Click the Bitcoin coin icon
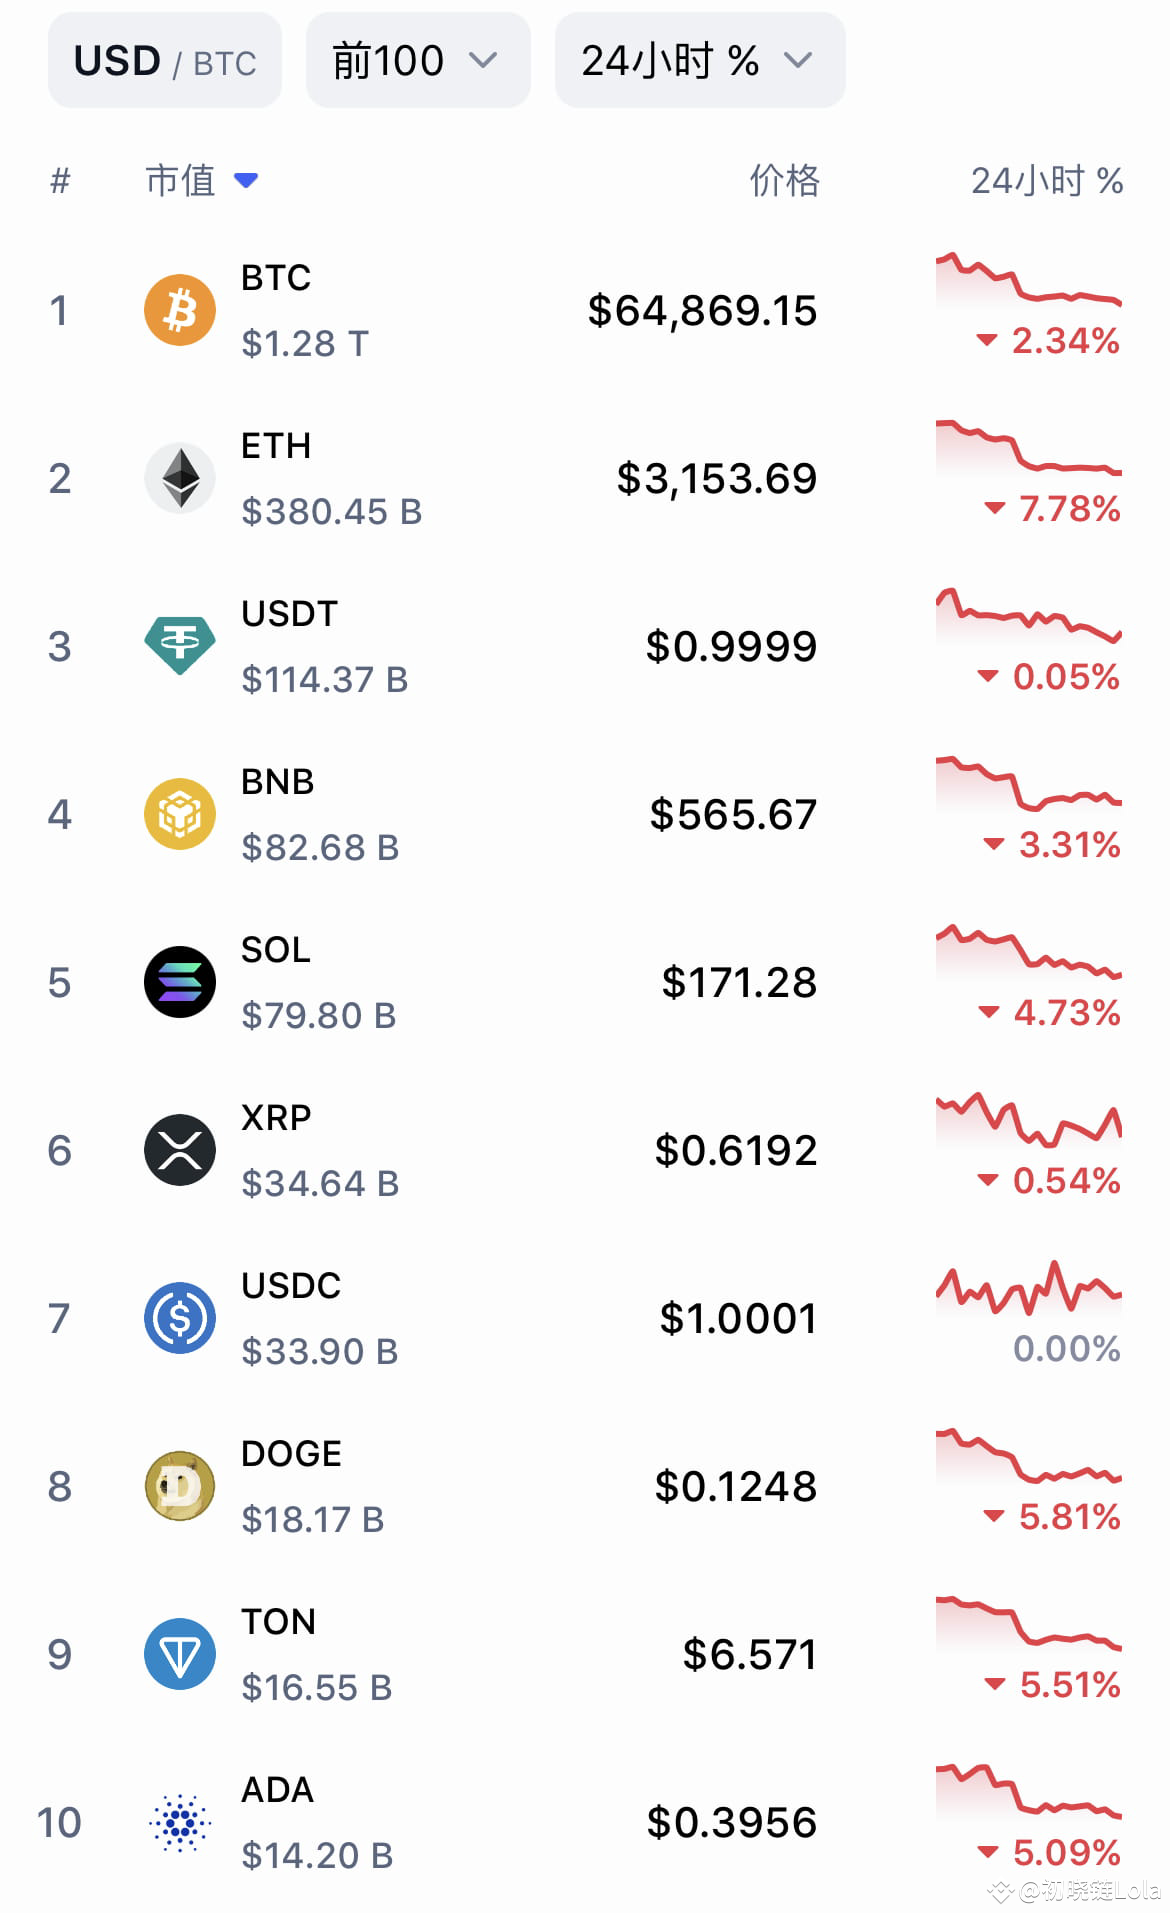Image resolution: width=1170 pixels, height=1913 pixels. tap(180, 310)
